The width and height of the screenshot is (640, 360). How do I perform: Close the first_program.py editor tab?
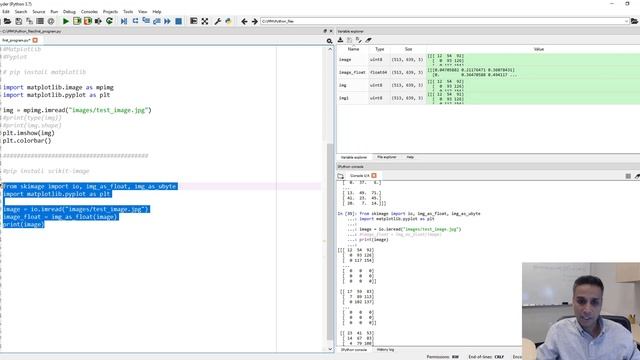[35, 40]
